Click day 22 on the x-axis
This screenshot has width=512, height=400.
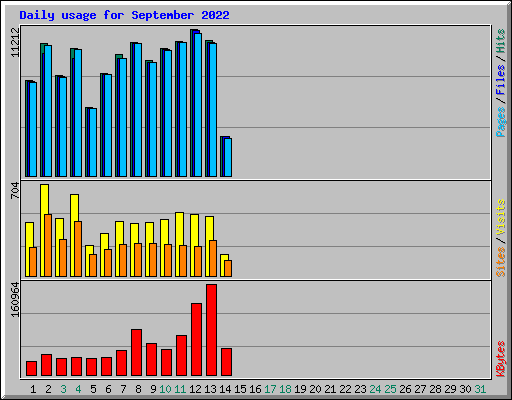(345, 389)
